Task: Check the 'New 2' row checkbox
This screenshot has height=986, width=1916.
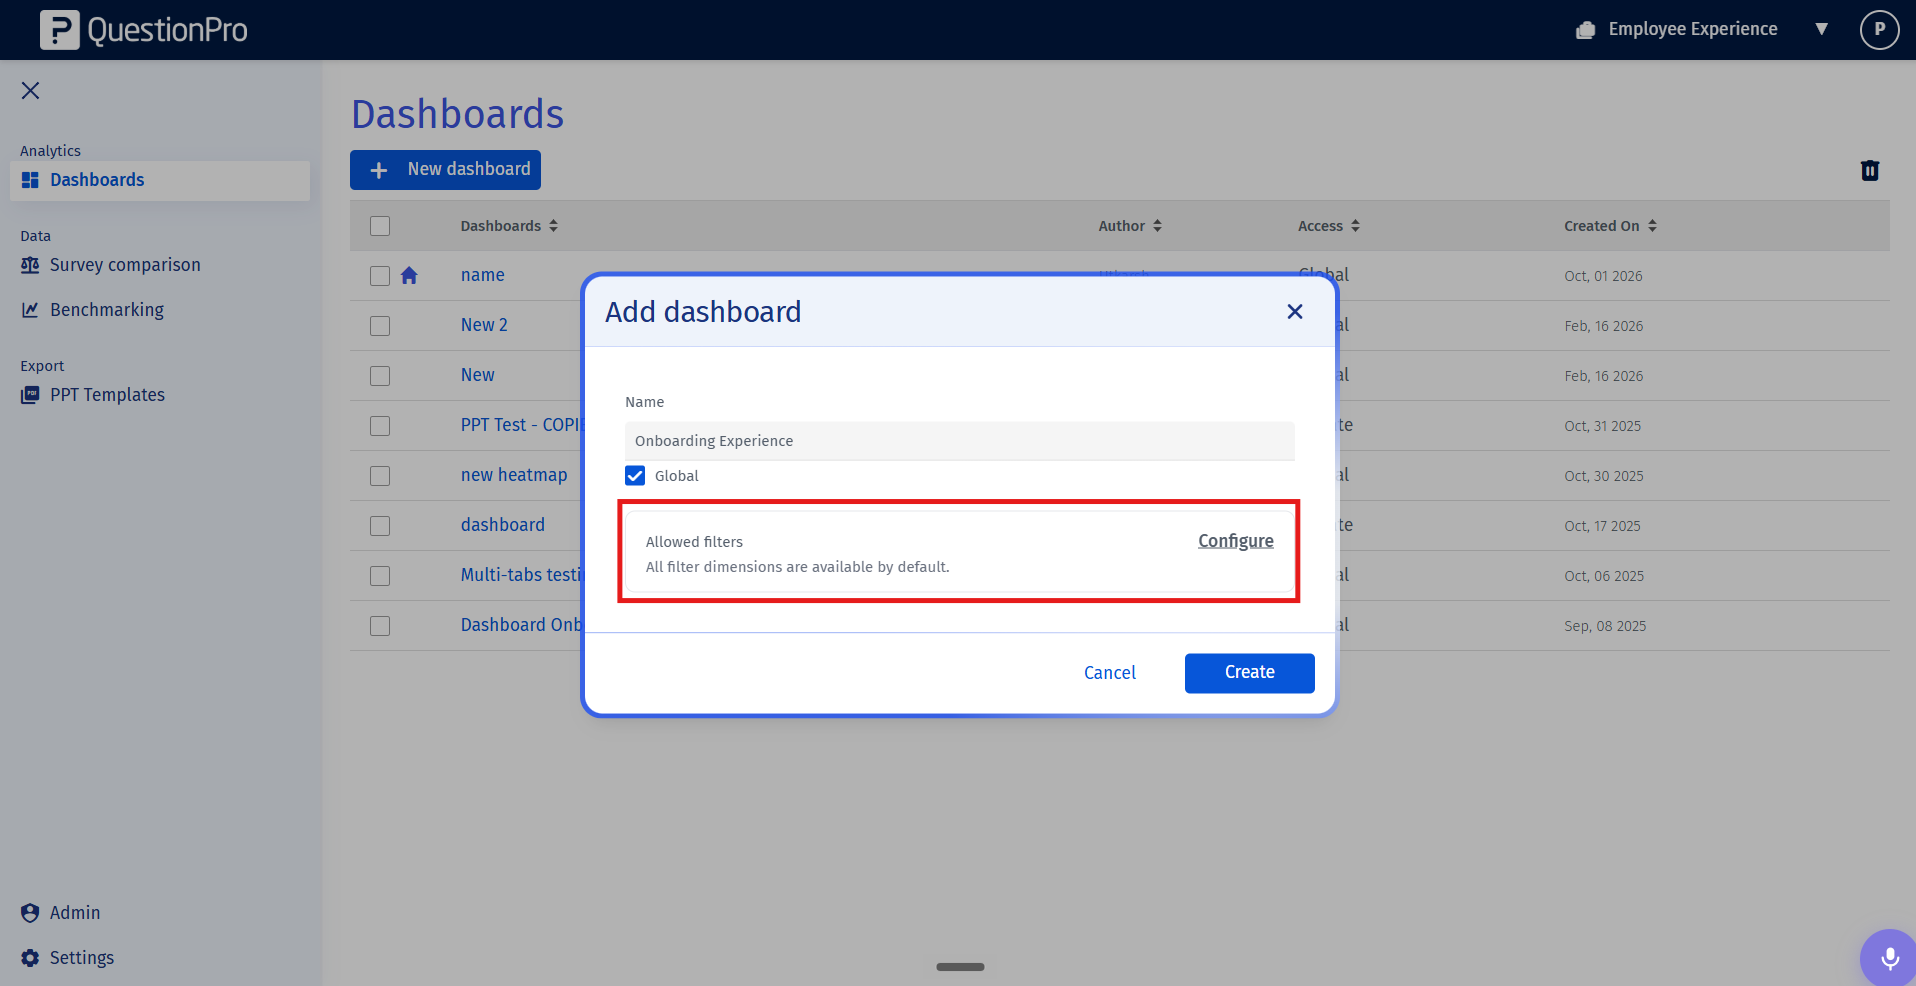Action: (380, 326)
